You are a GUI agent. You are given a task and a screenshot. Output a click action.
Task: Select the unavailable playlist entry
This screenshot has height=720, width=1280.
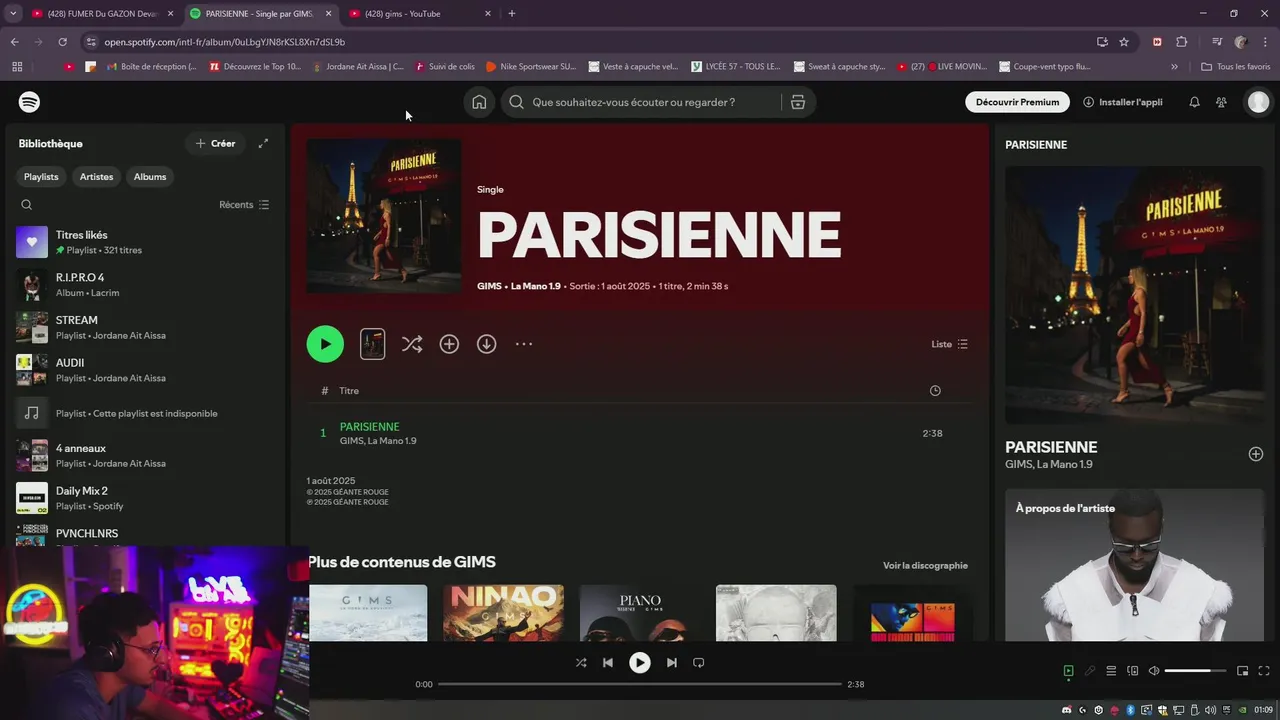pos(143,413)
